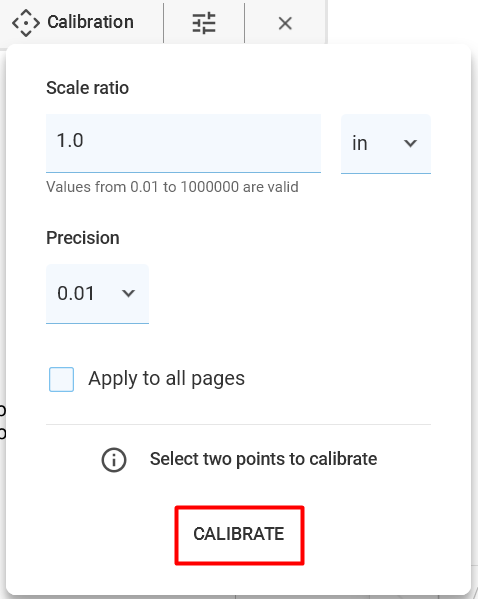Click the 1.0 value in Scale ratio
The height and width of the screenshot is (599, 478).
(x=70, y=140)
